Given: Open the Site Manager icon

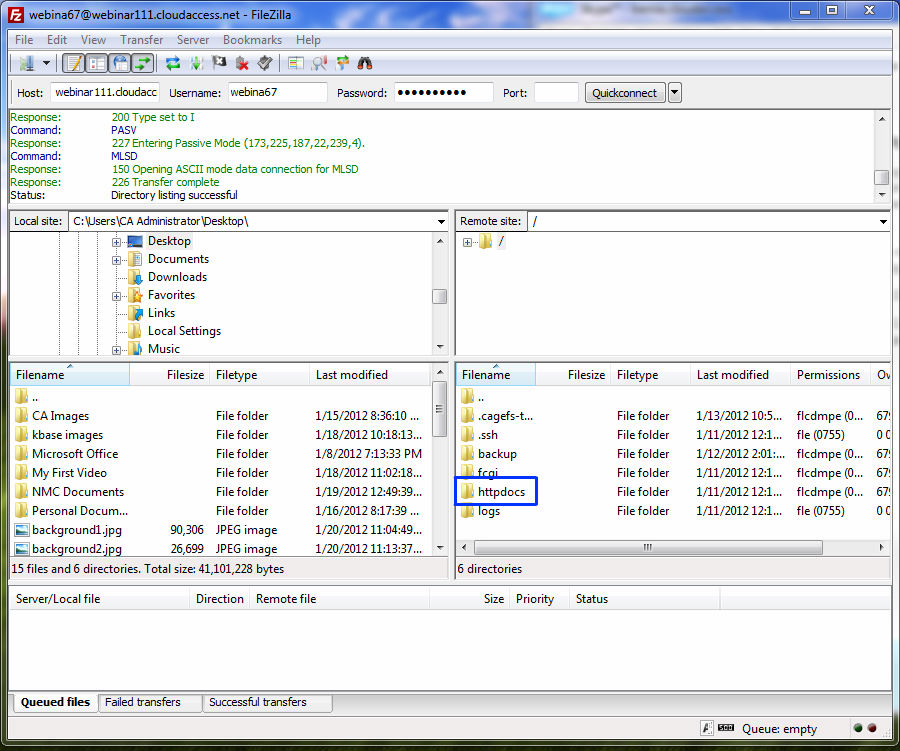Looking at the screenshot, I should 26,63.
